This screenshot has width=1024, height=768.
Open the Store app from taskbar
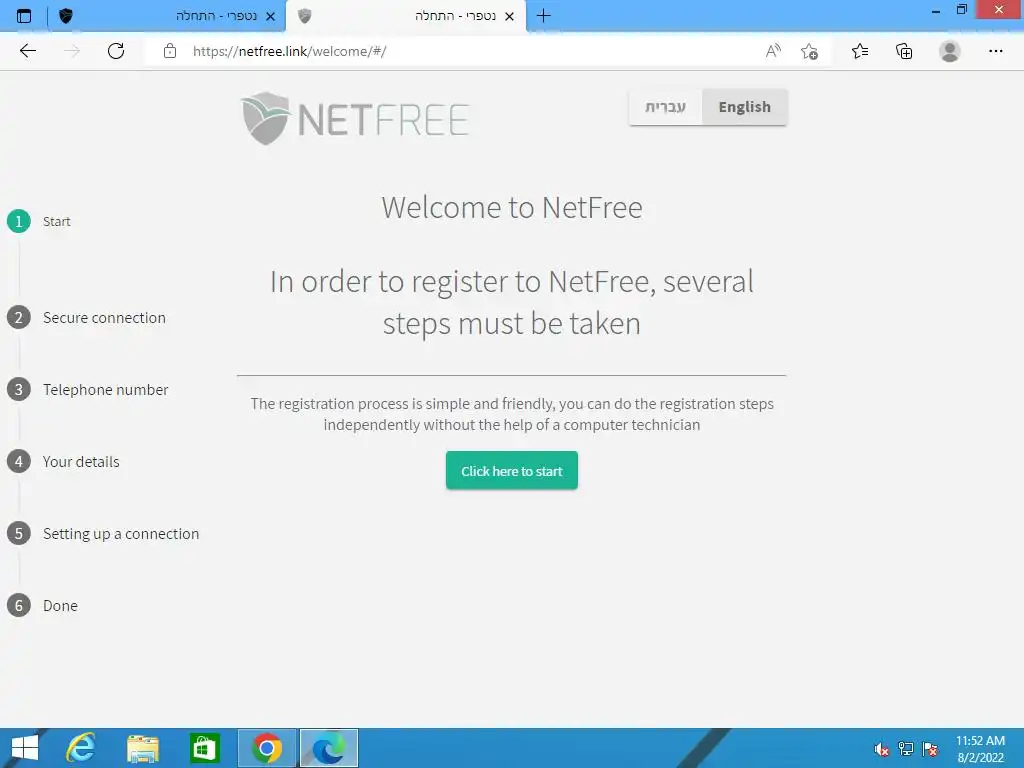pyautogui.click(x=204, y=748)
